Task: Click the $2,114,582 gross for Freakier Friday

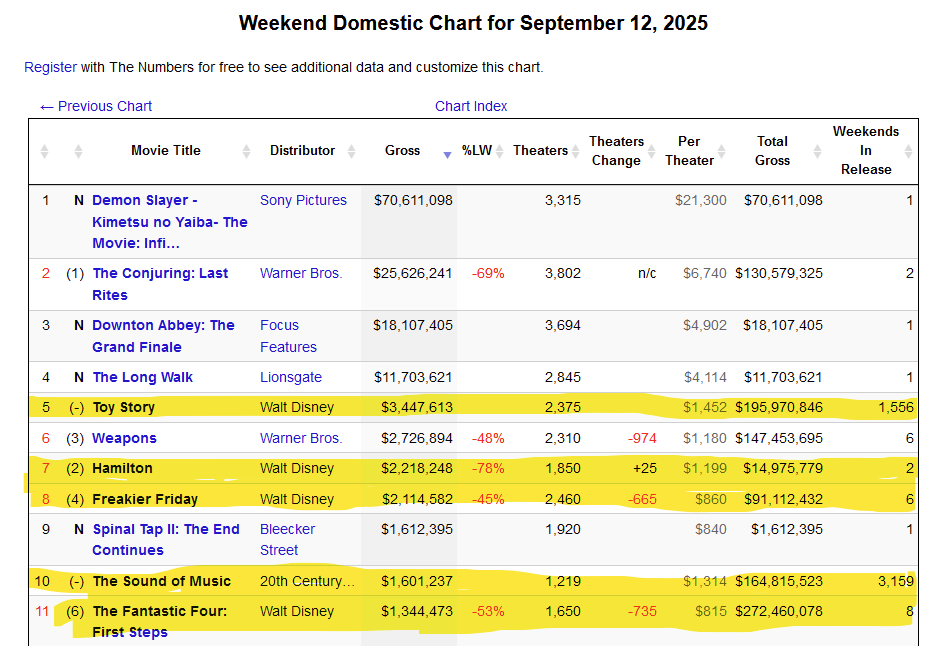Action: coord(417,499)
